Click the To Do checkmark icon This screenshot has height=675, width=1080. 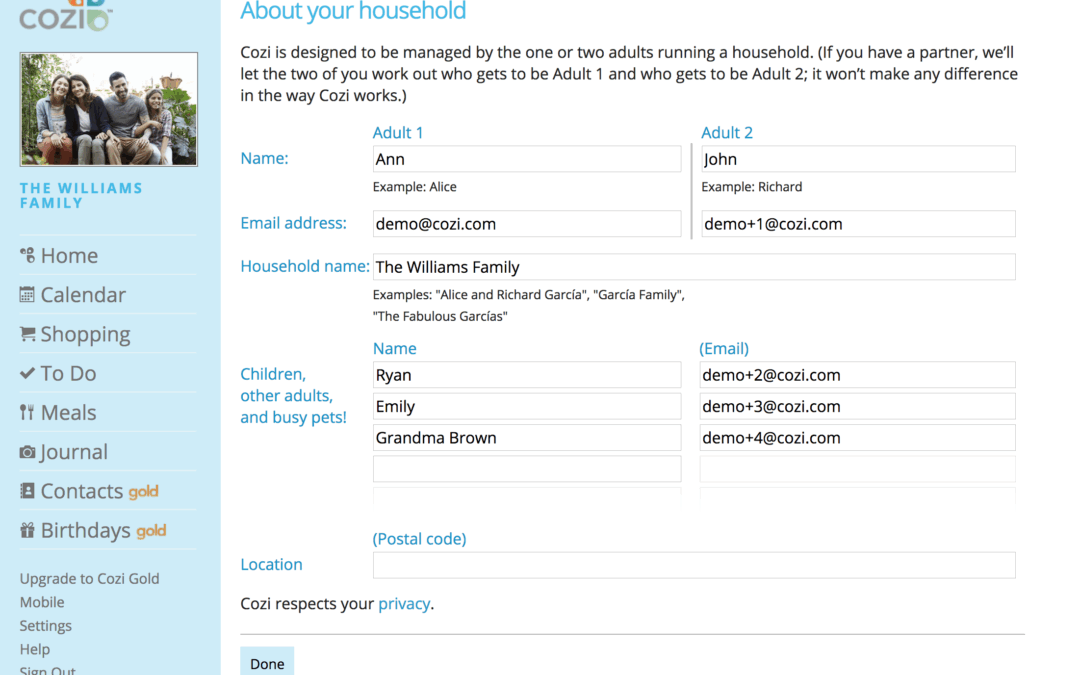[x=27, y=373]
